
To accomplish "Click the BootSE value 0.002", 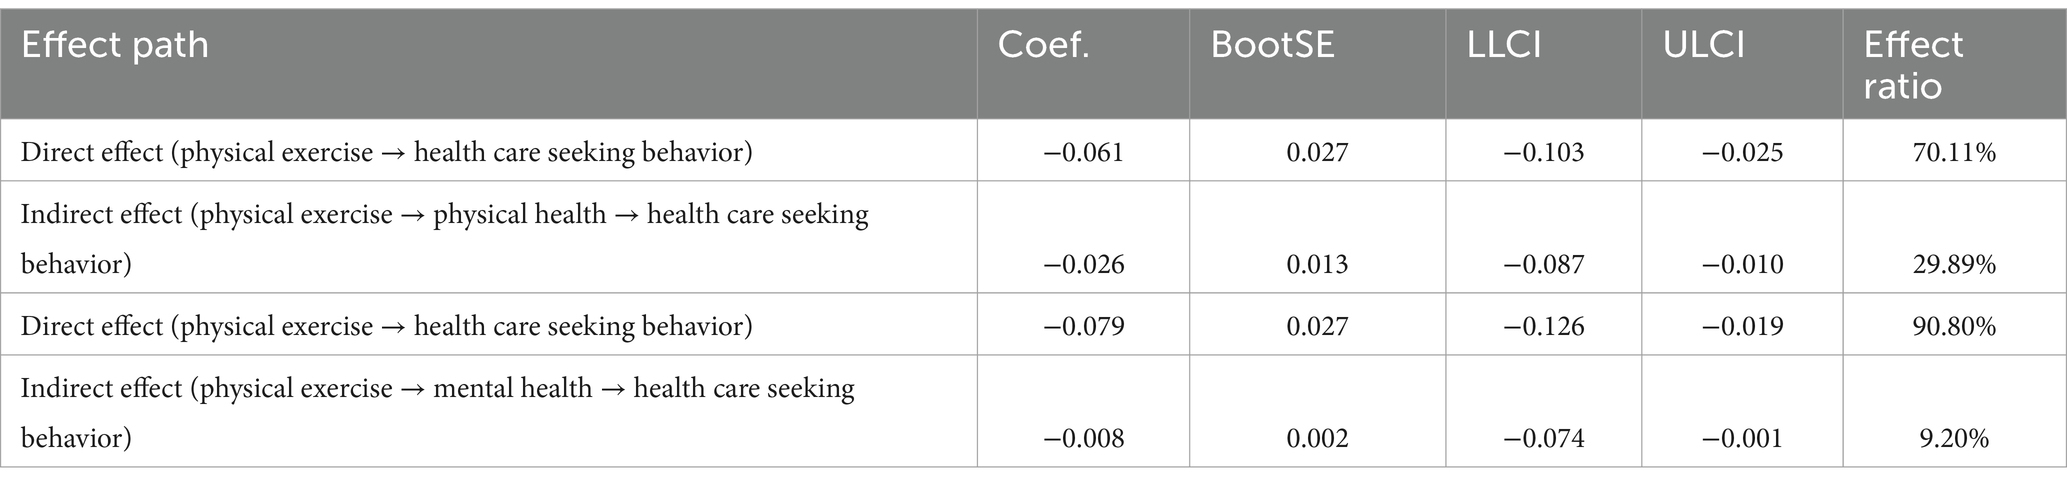I will point(1317,439).
